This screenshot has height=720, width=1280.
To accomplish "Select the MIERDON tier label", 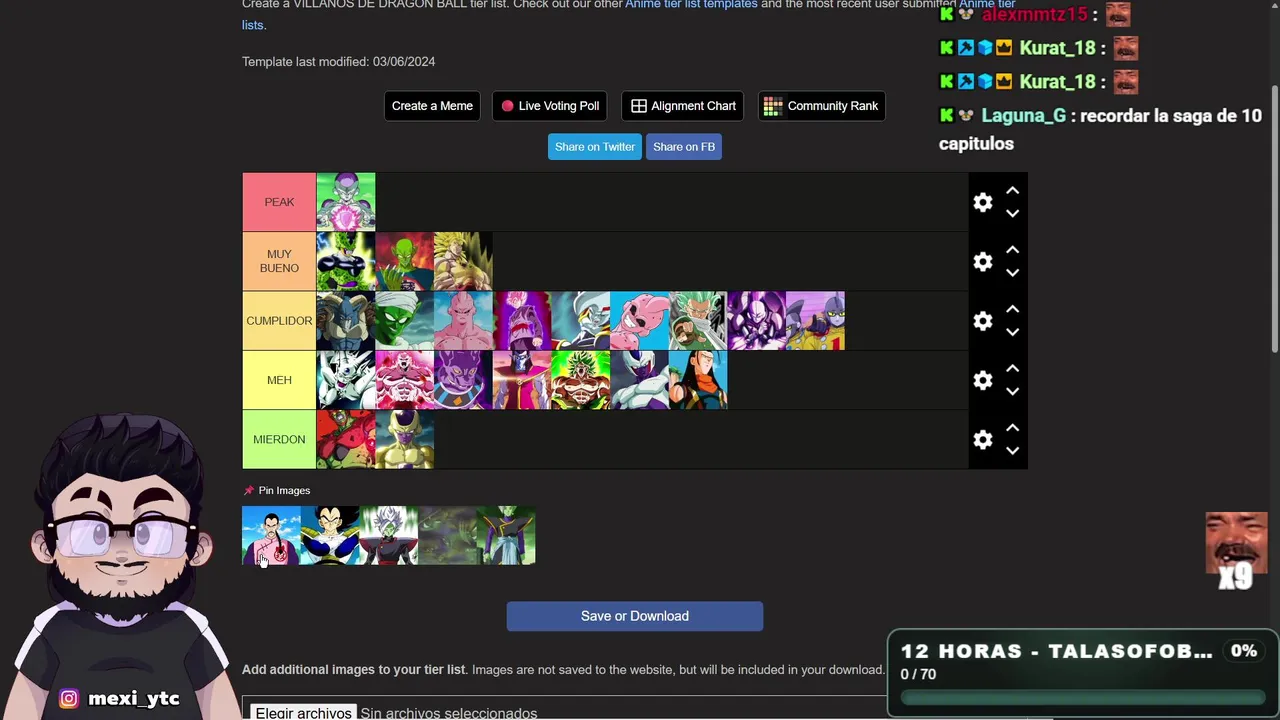I will click(x=279, y=440).
